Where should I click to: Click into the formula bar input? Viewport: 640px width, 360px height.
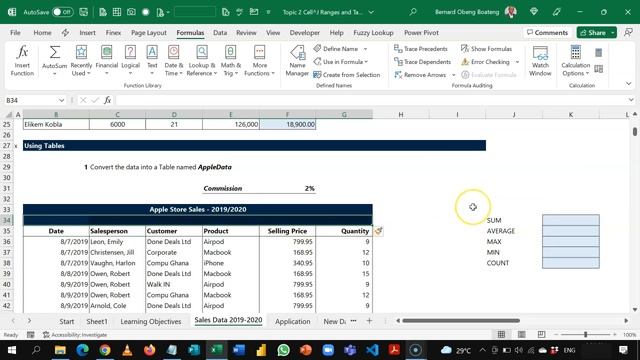(x=371, y=100)
